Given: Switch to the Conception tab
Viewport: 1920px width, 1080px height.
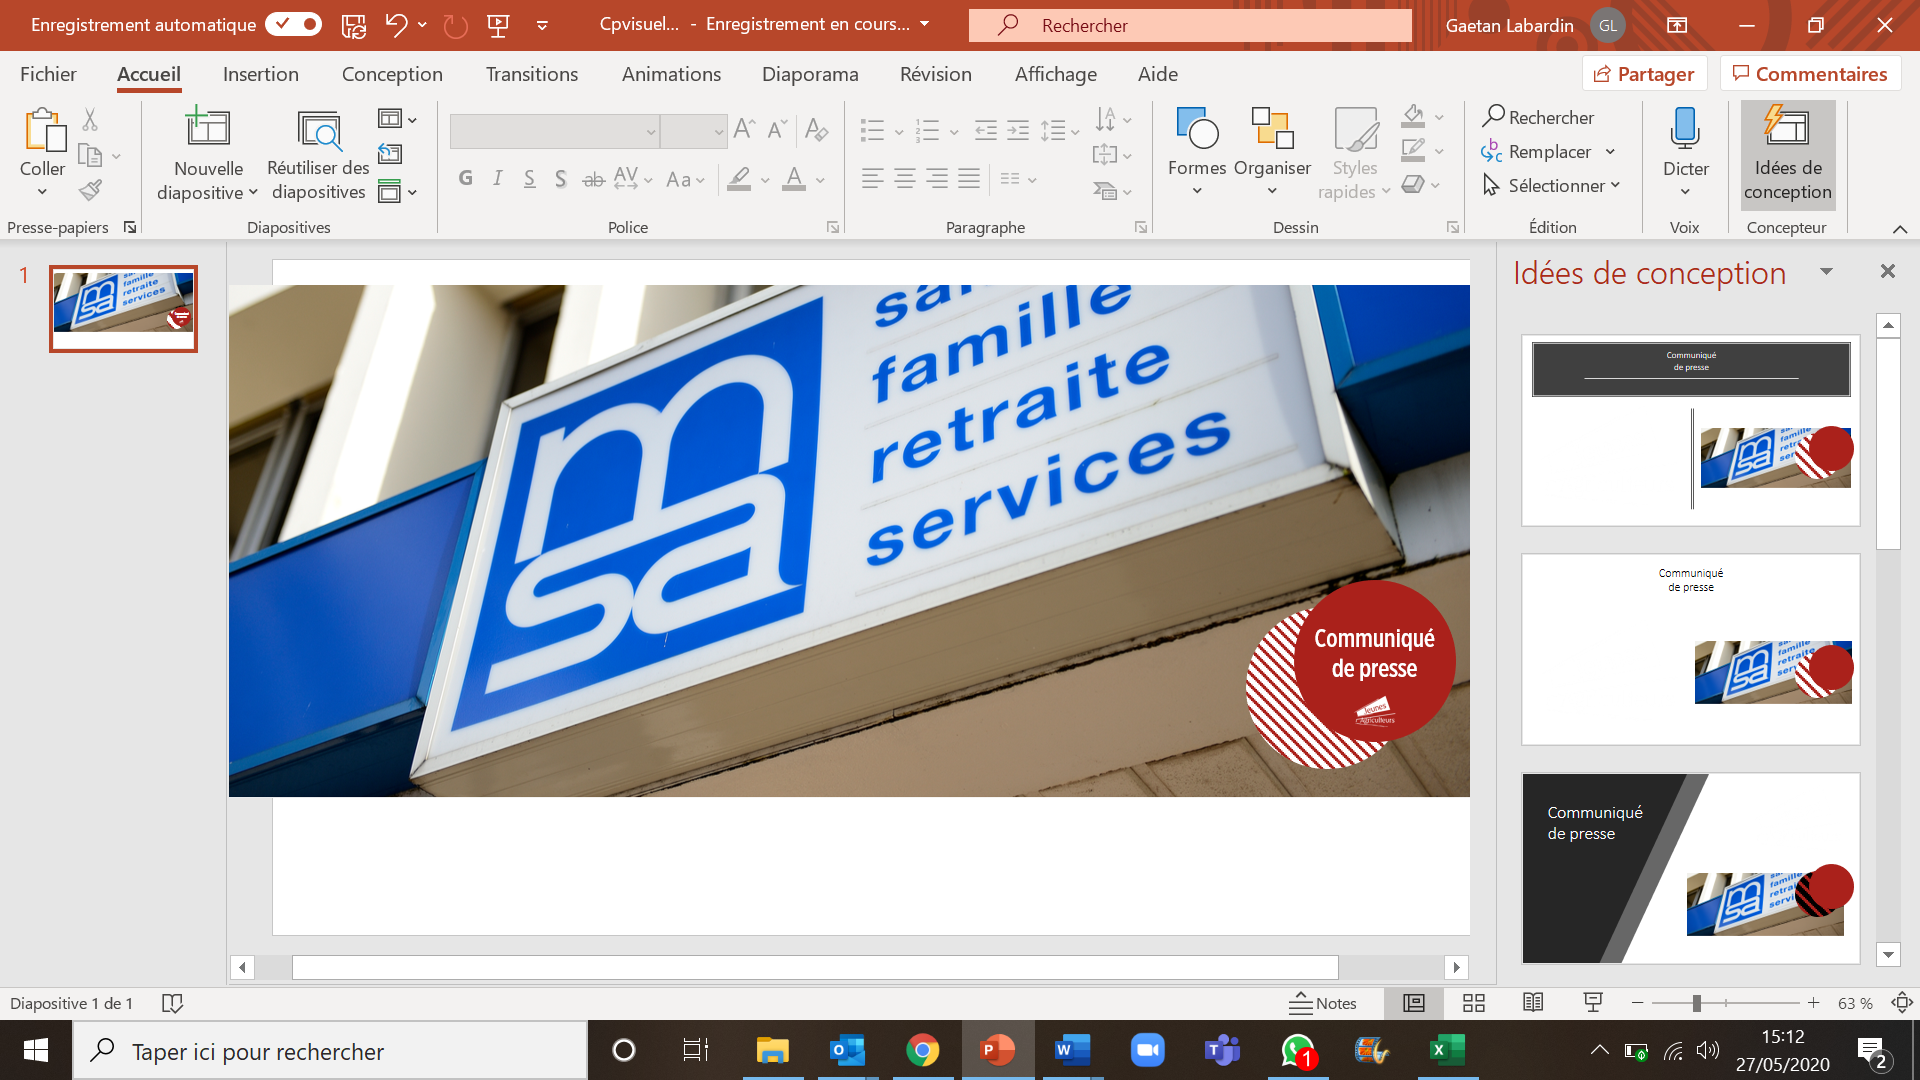Looking at the screenshot, I should pyautogui.click(x=392, y=74).
